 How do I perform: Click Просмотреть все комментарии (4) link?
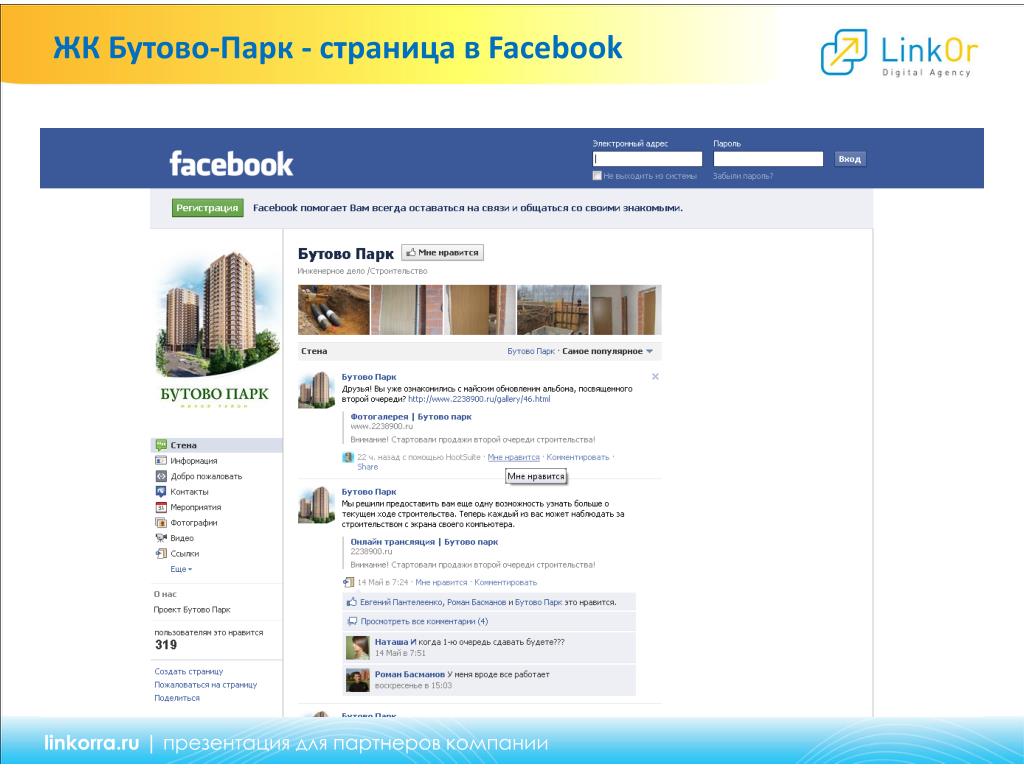(424, 622)
